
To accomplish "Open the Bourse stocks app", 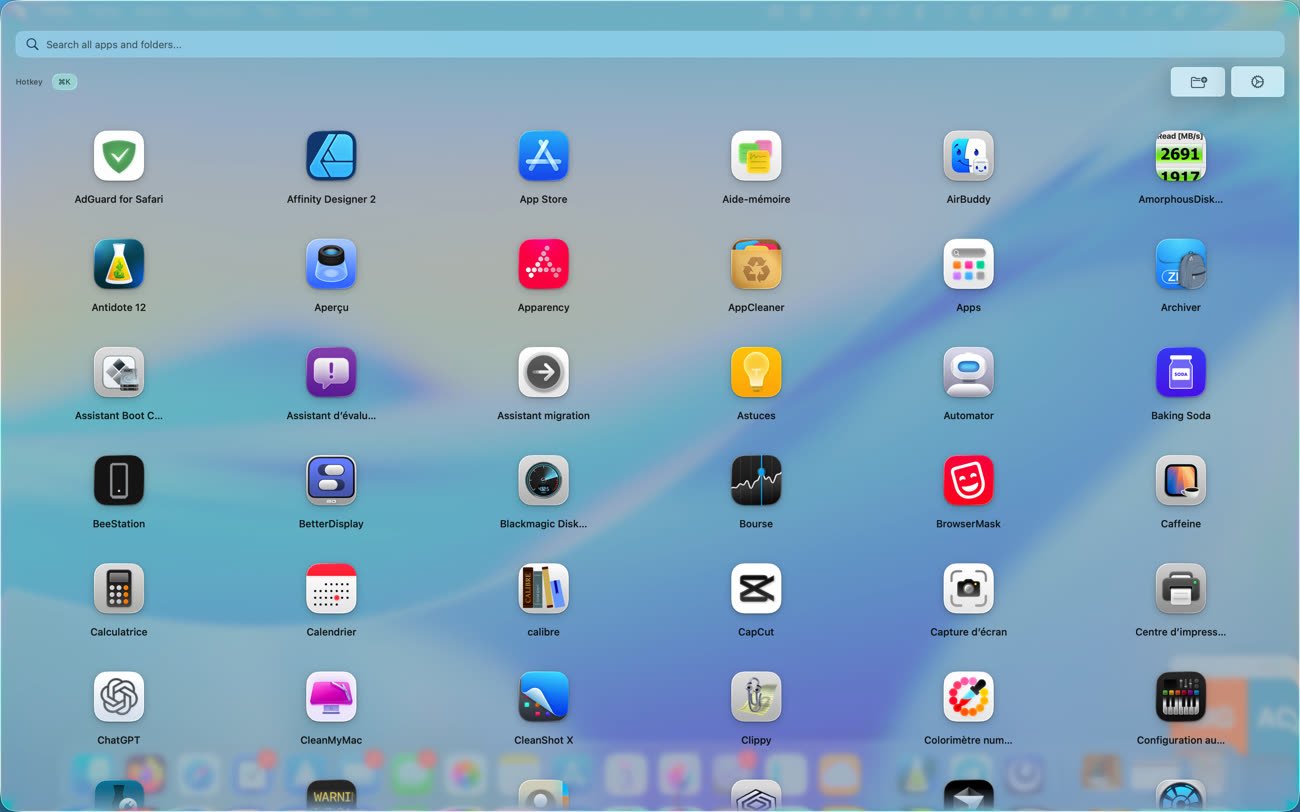I will [x=756, y=480].
